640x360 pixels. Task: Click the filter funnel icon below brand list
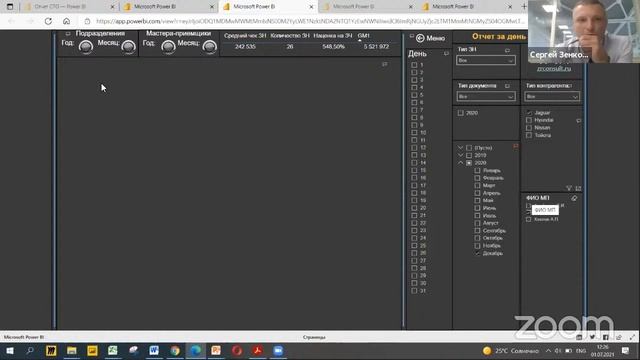[x=569, y=188]
